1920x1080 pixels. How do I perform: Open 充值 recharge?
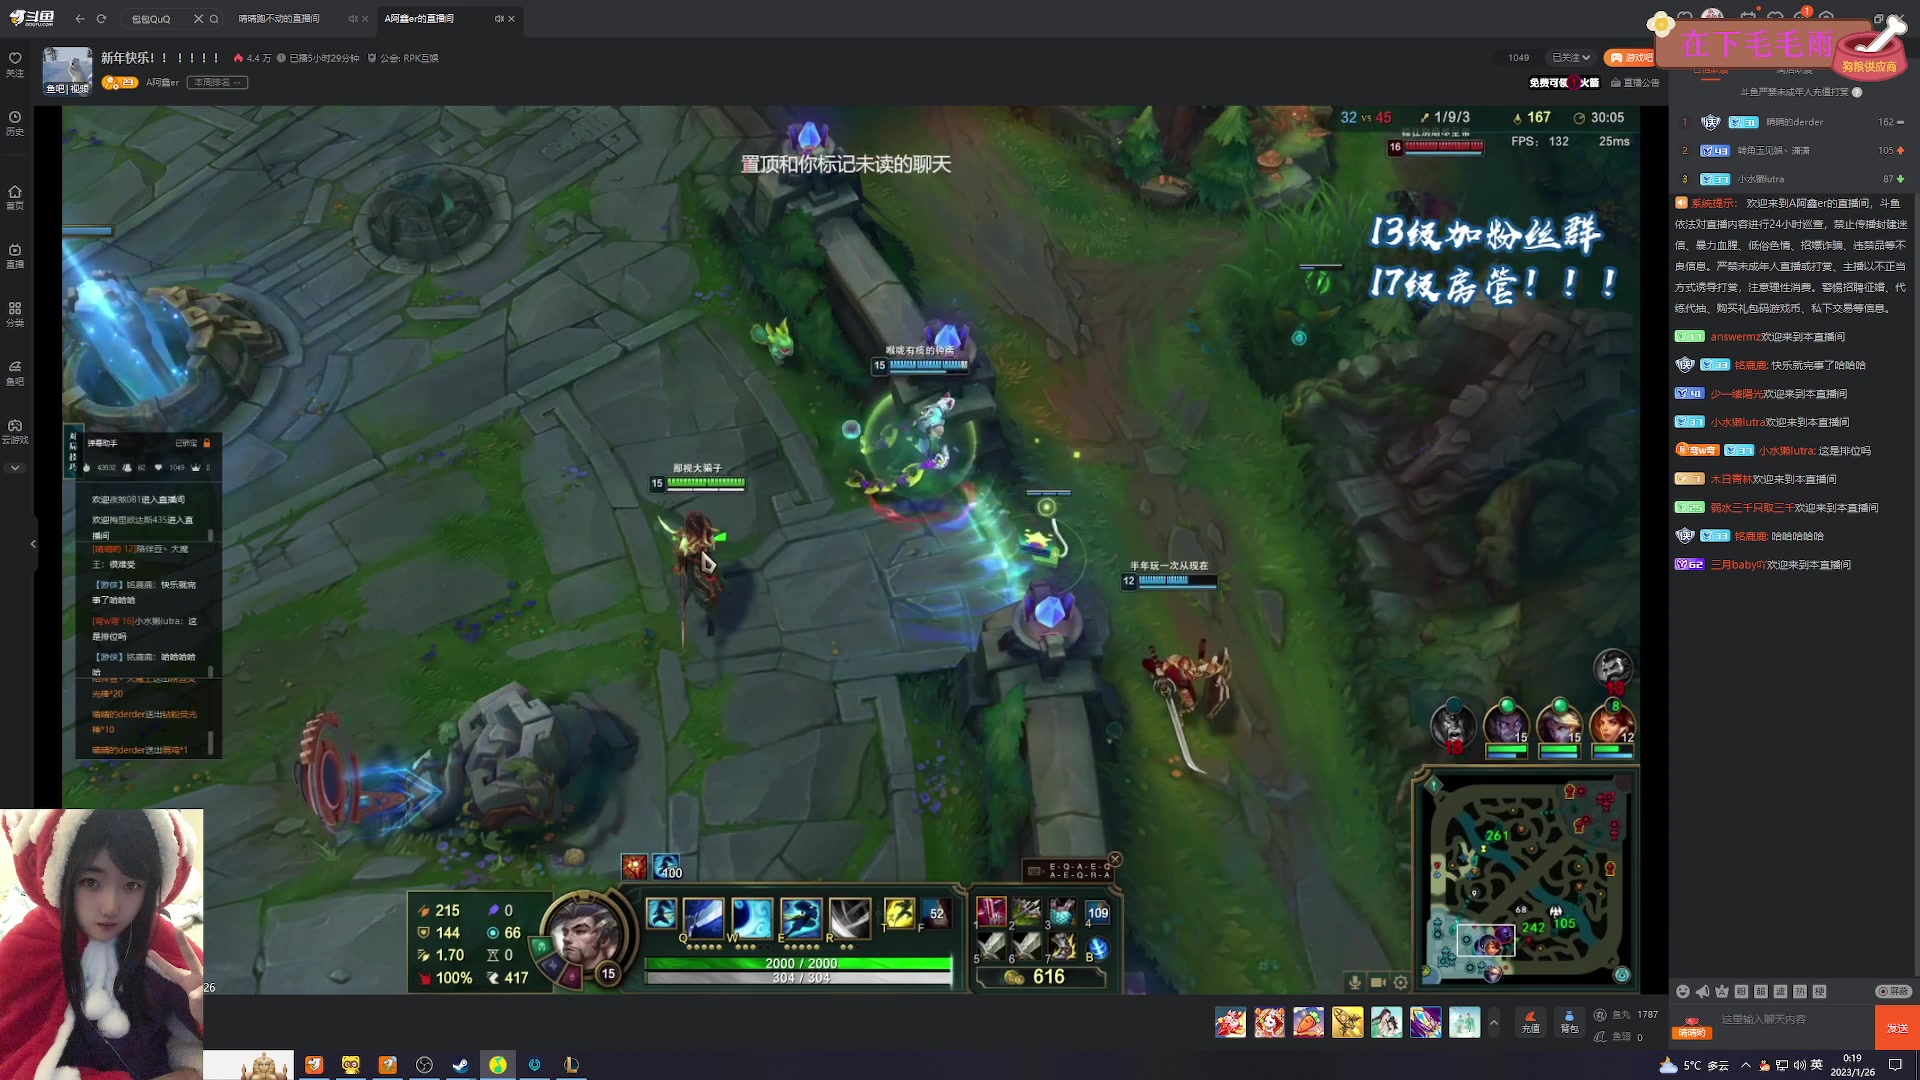click(x=1530, y=1022)
